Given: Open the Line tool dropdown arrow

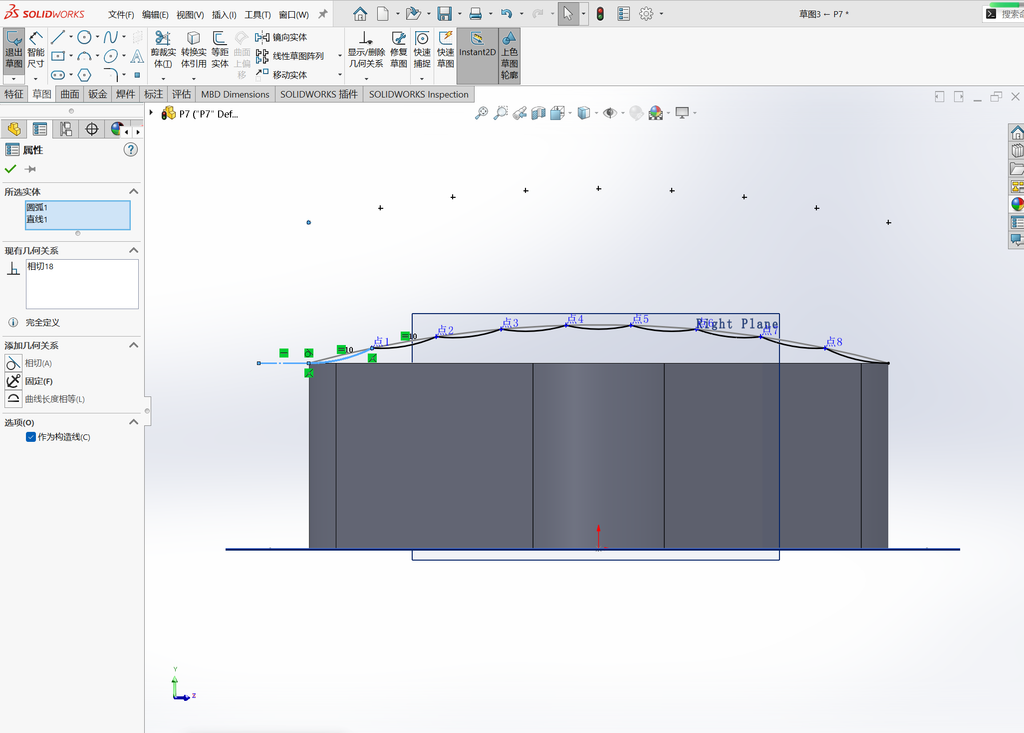Looking at the screenshot, I should [71, 37].
